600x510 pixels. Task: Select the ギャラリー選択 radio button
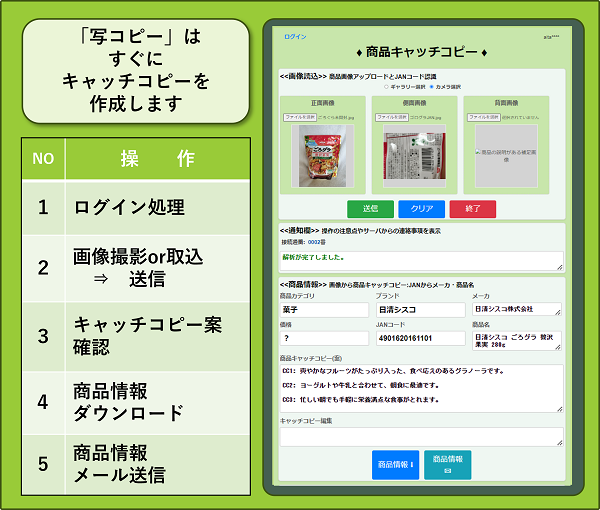(x=387, y=87)
